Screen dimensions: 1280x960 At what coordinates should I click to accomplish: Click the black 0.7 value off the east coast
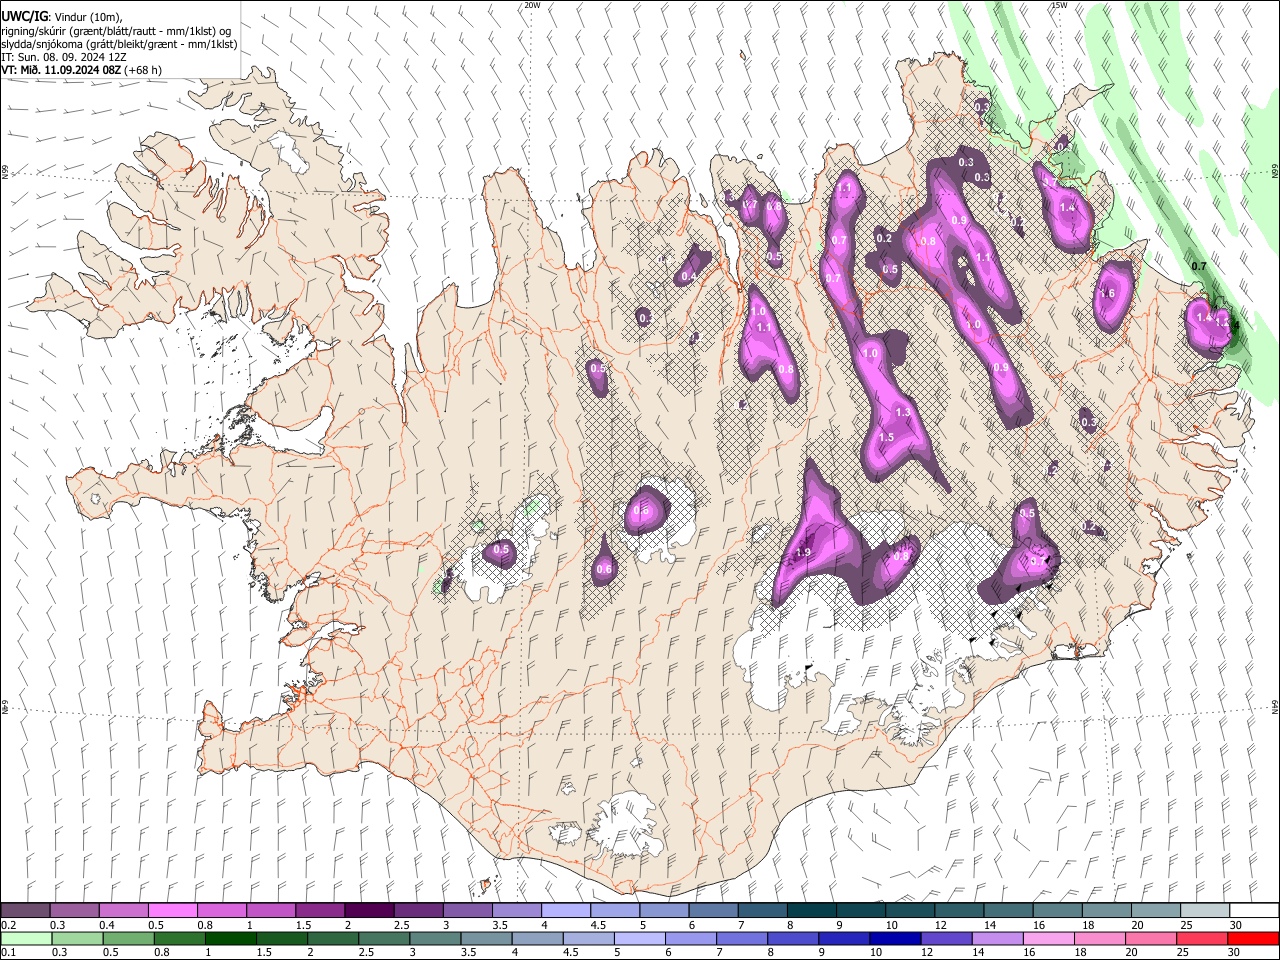click(1200, 266)
